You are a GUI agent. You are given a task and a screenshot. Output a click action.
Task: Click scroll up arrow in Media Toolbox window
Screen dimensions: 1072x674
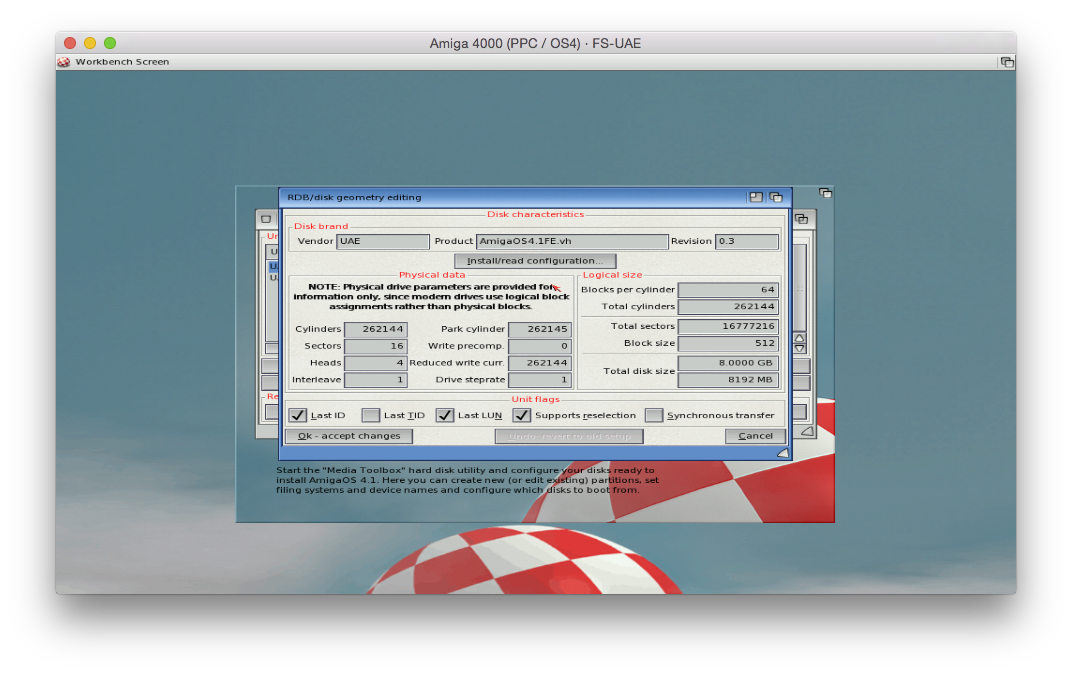pos(799,338)
